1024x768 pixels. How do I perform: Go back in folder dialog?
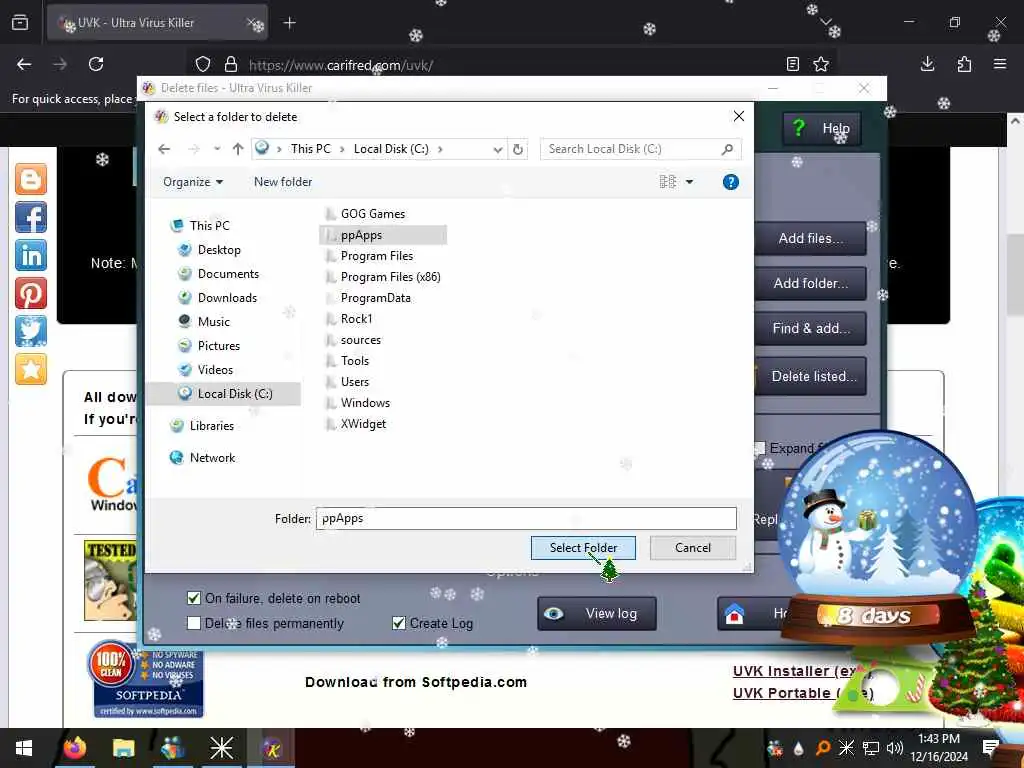coord(165,150)
